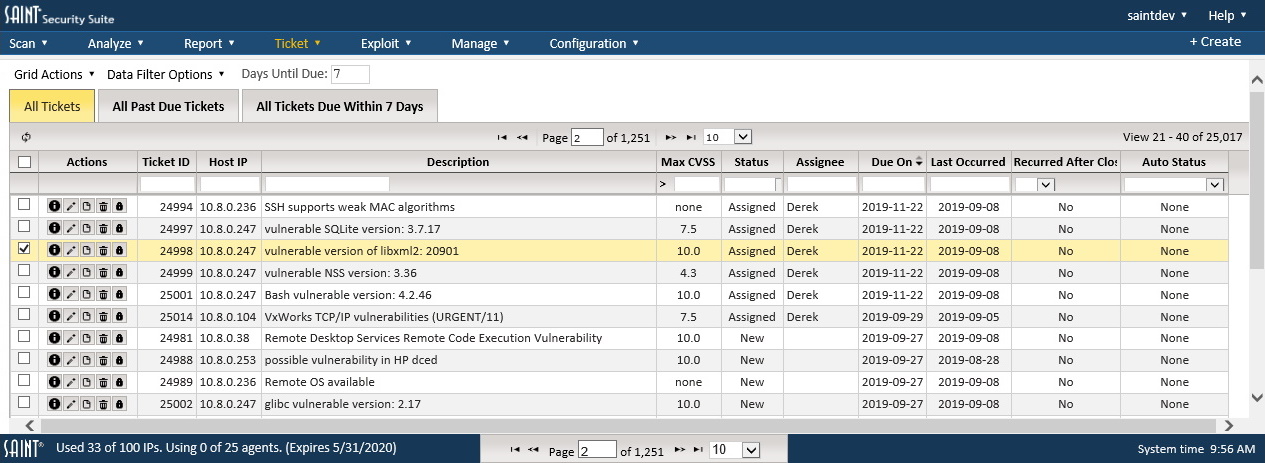Click the Days Until Due field
1265x463 pixels.
pyautogui.click(x=350, y=74)
